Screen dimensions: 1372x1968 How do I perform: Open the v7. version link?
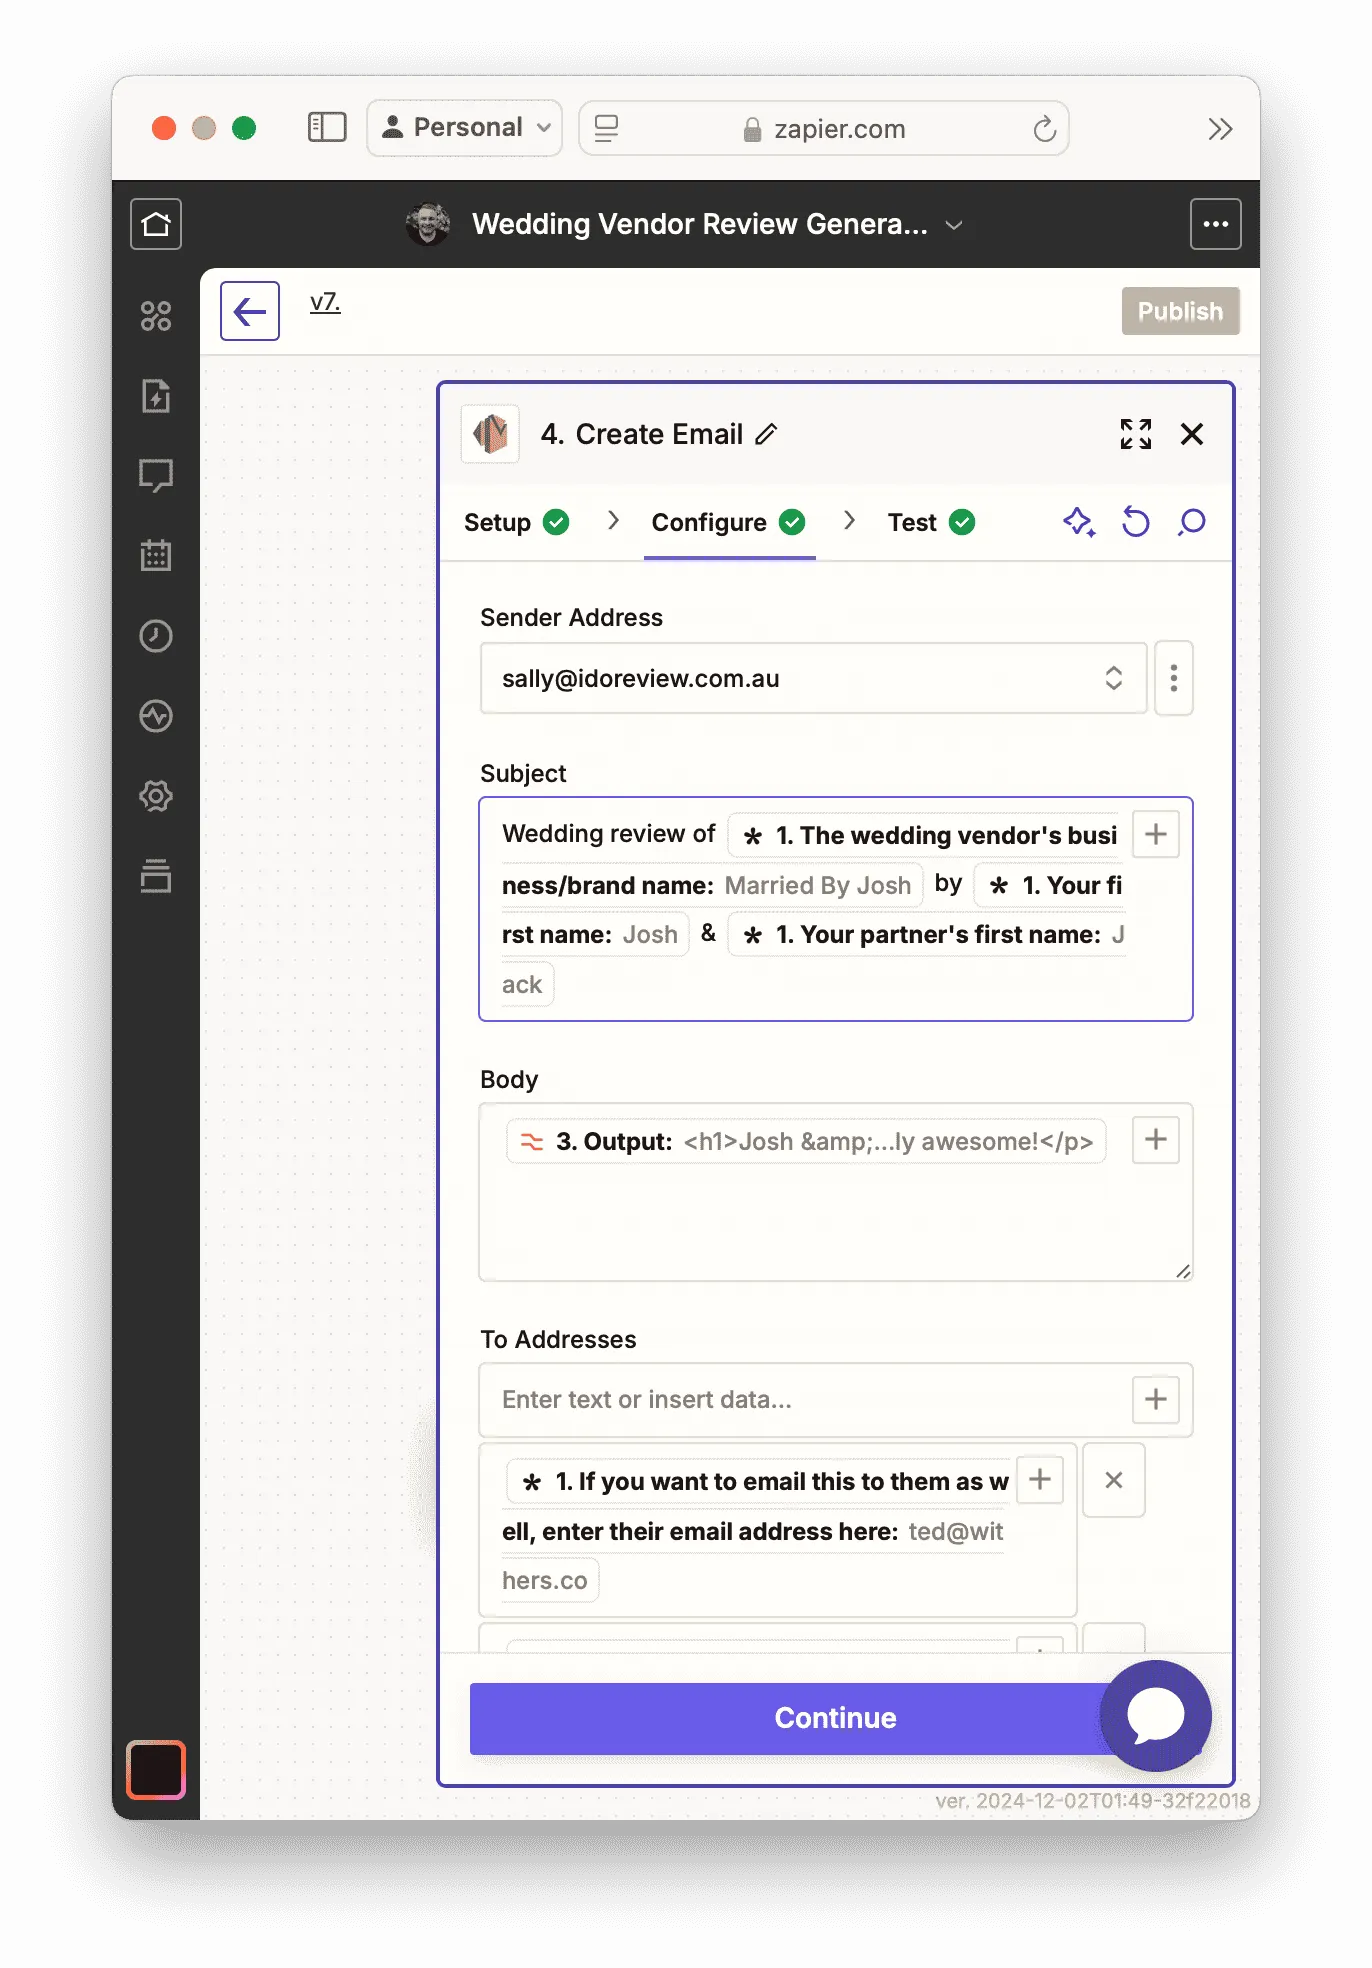325,301
